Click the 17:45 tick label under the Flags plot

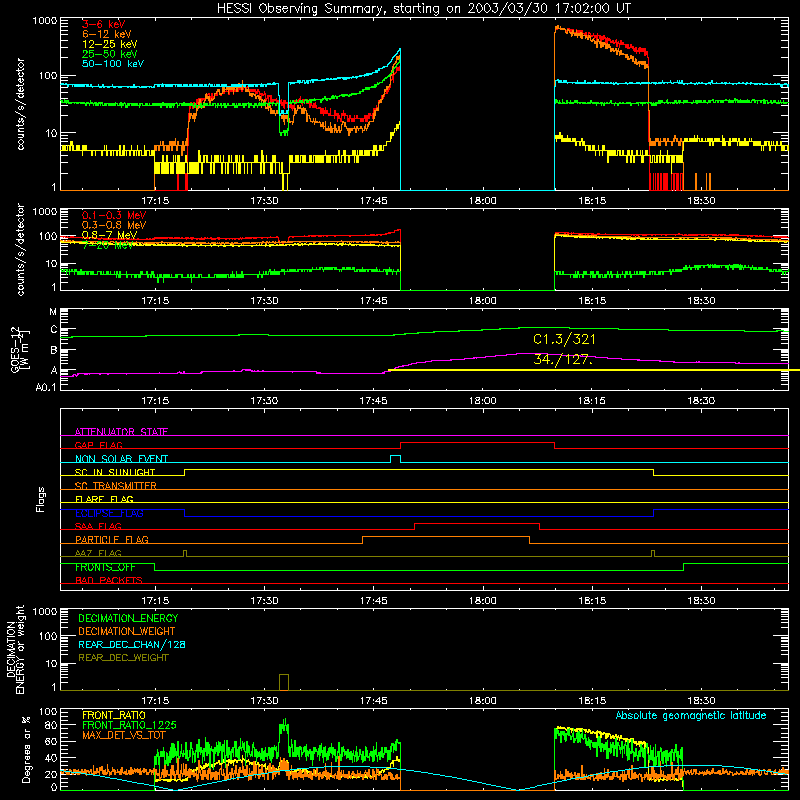click(x=373, y=601)
